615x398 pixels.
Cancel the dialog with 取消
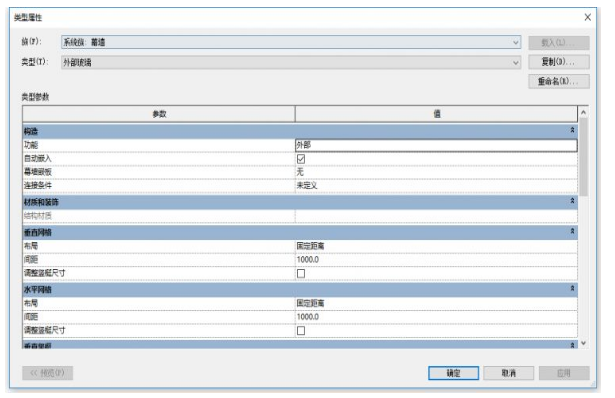click(509, 373)
